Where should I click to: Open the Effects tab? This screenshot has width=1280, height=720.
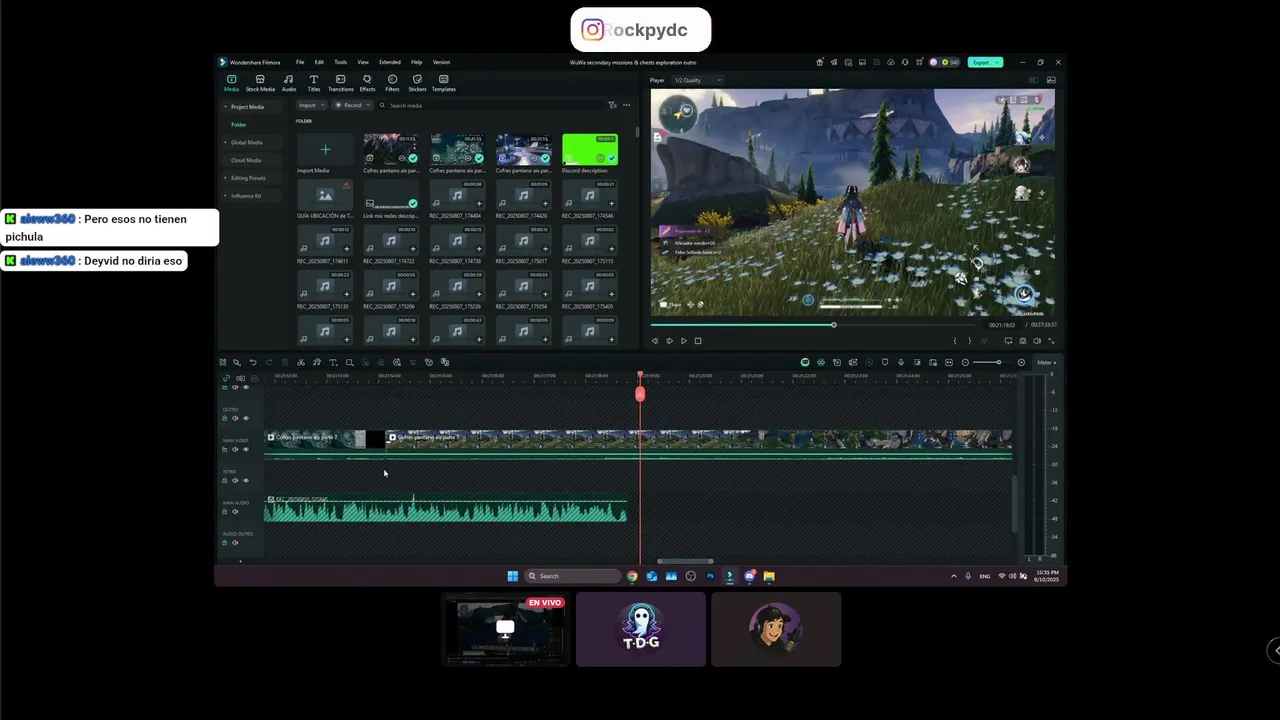point(367,83)
